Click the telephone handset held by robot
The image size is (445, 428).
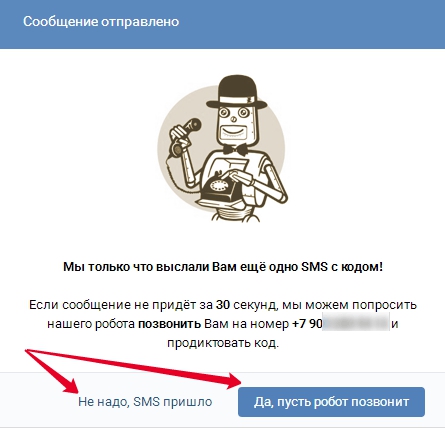184,137
